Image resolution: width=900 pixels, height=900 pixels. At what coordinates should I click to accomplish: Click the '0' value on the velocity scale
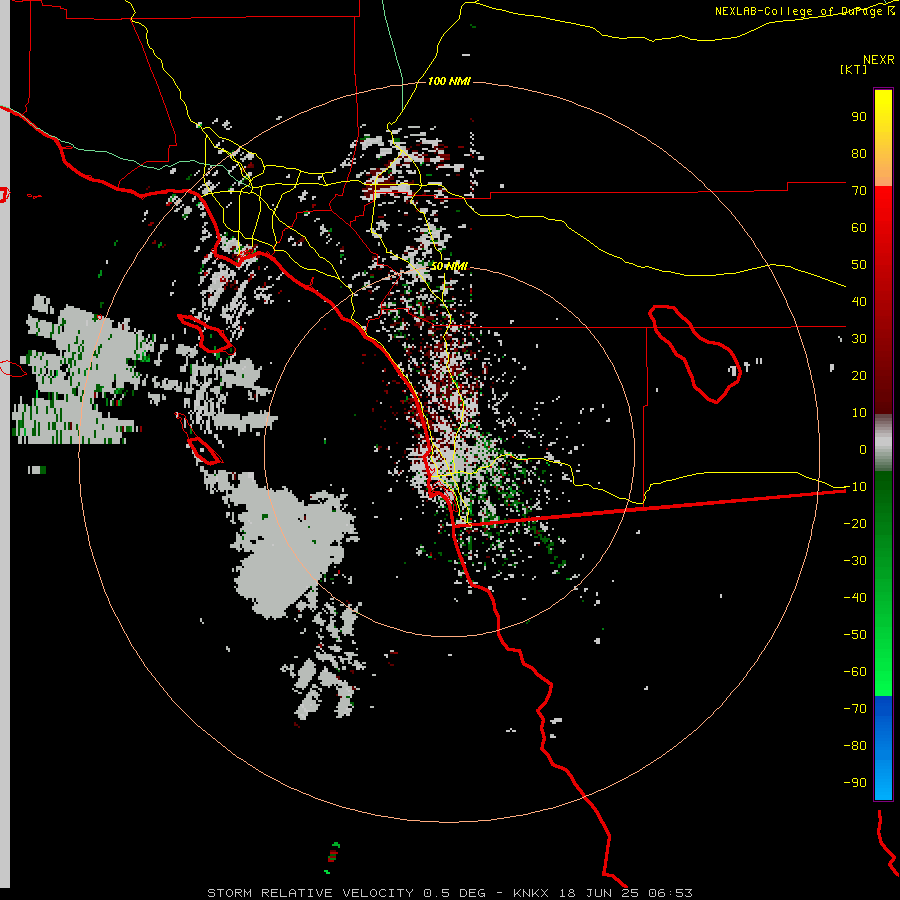(863, 449)
